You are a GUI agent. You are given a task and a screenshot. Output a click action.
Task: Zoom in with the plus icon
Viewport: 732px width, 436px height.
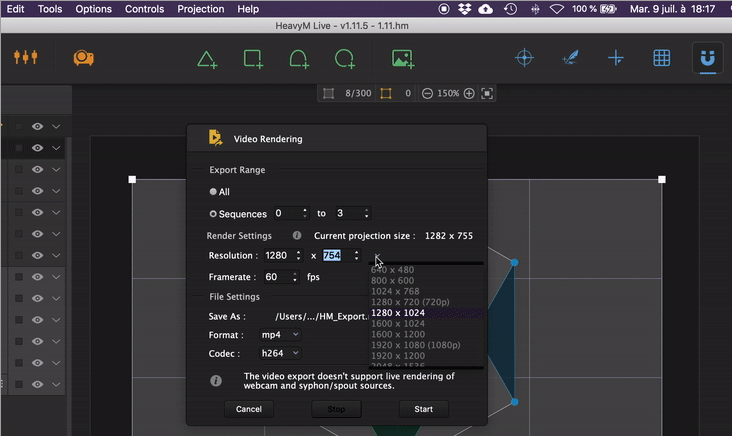point(469,93)
